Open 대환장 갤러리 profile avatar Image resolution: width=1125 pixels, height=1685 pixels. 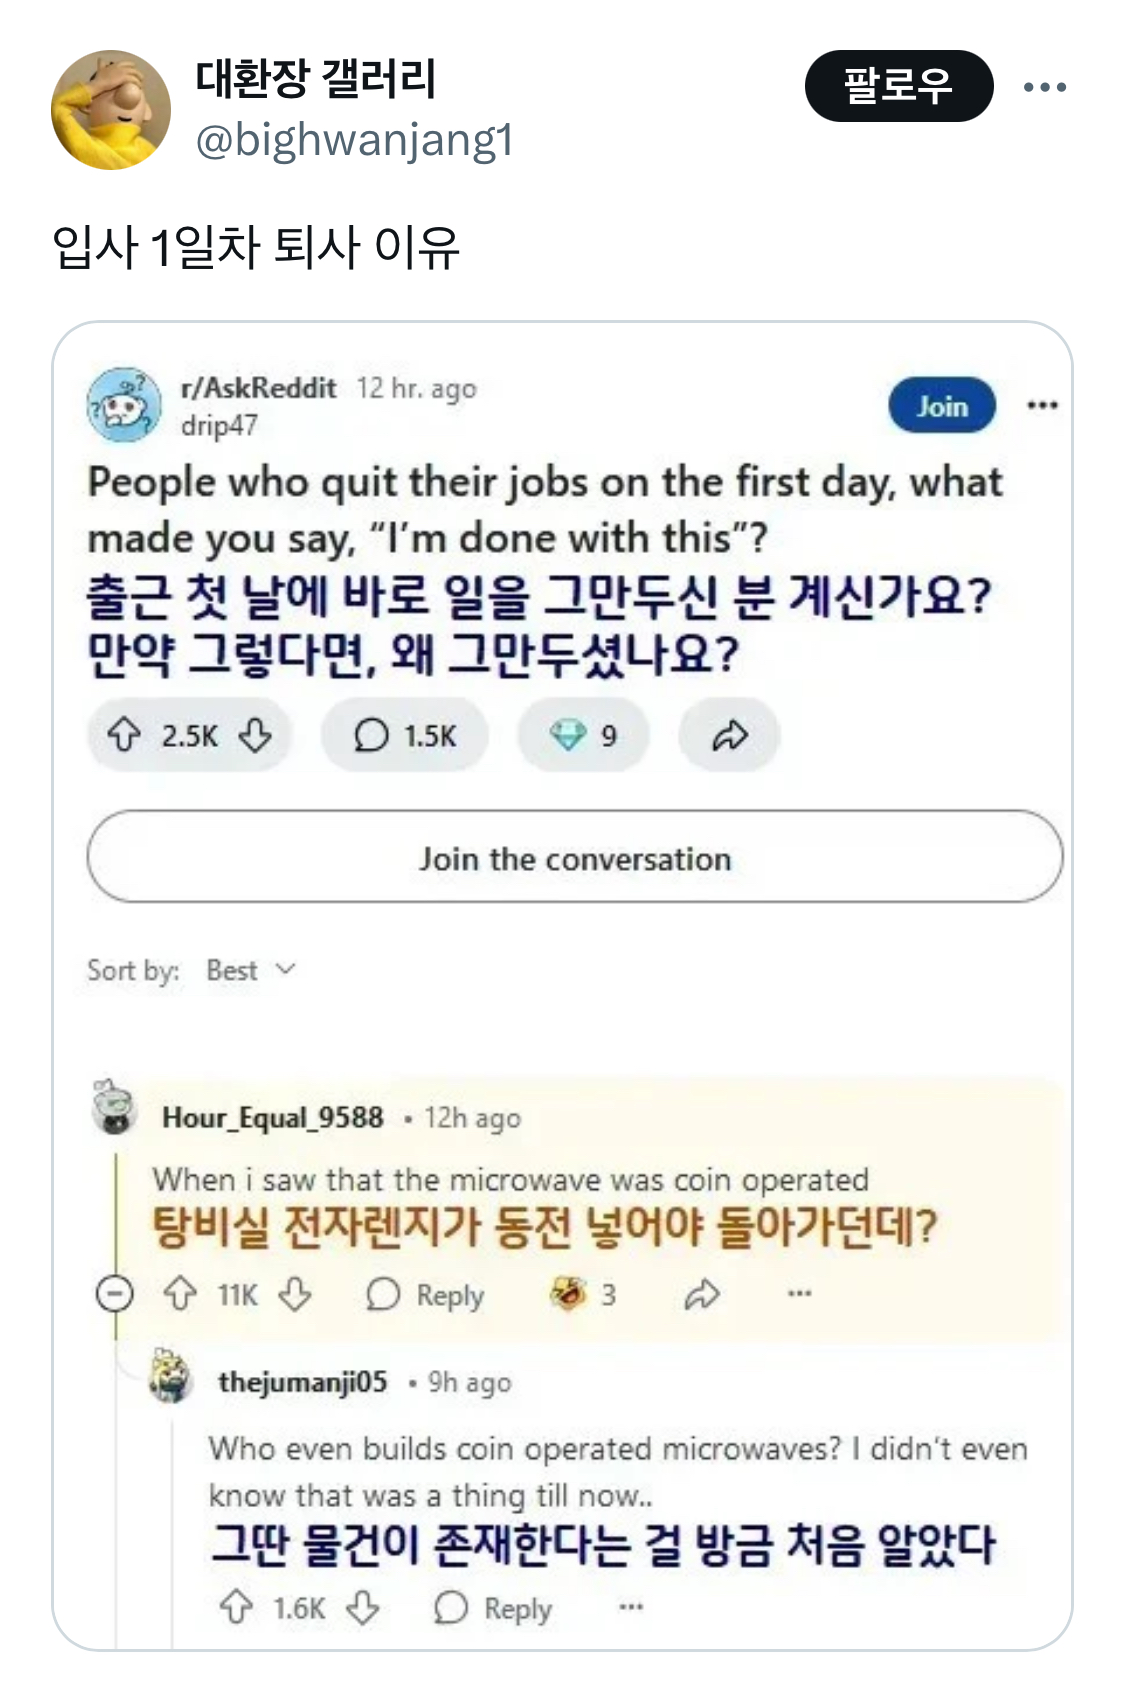tap(111, 110)
